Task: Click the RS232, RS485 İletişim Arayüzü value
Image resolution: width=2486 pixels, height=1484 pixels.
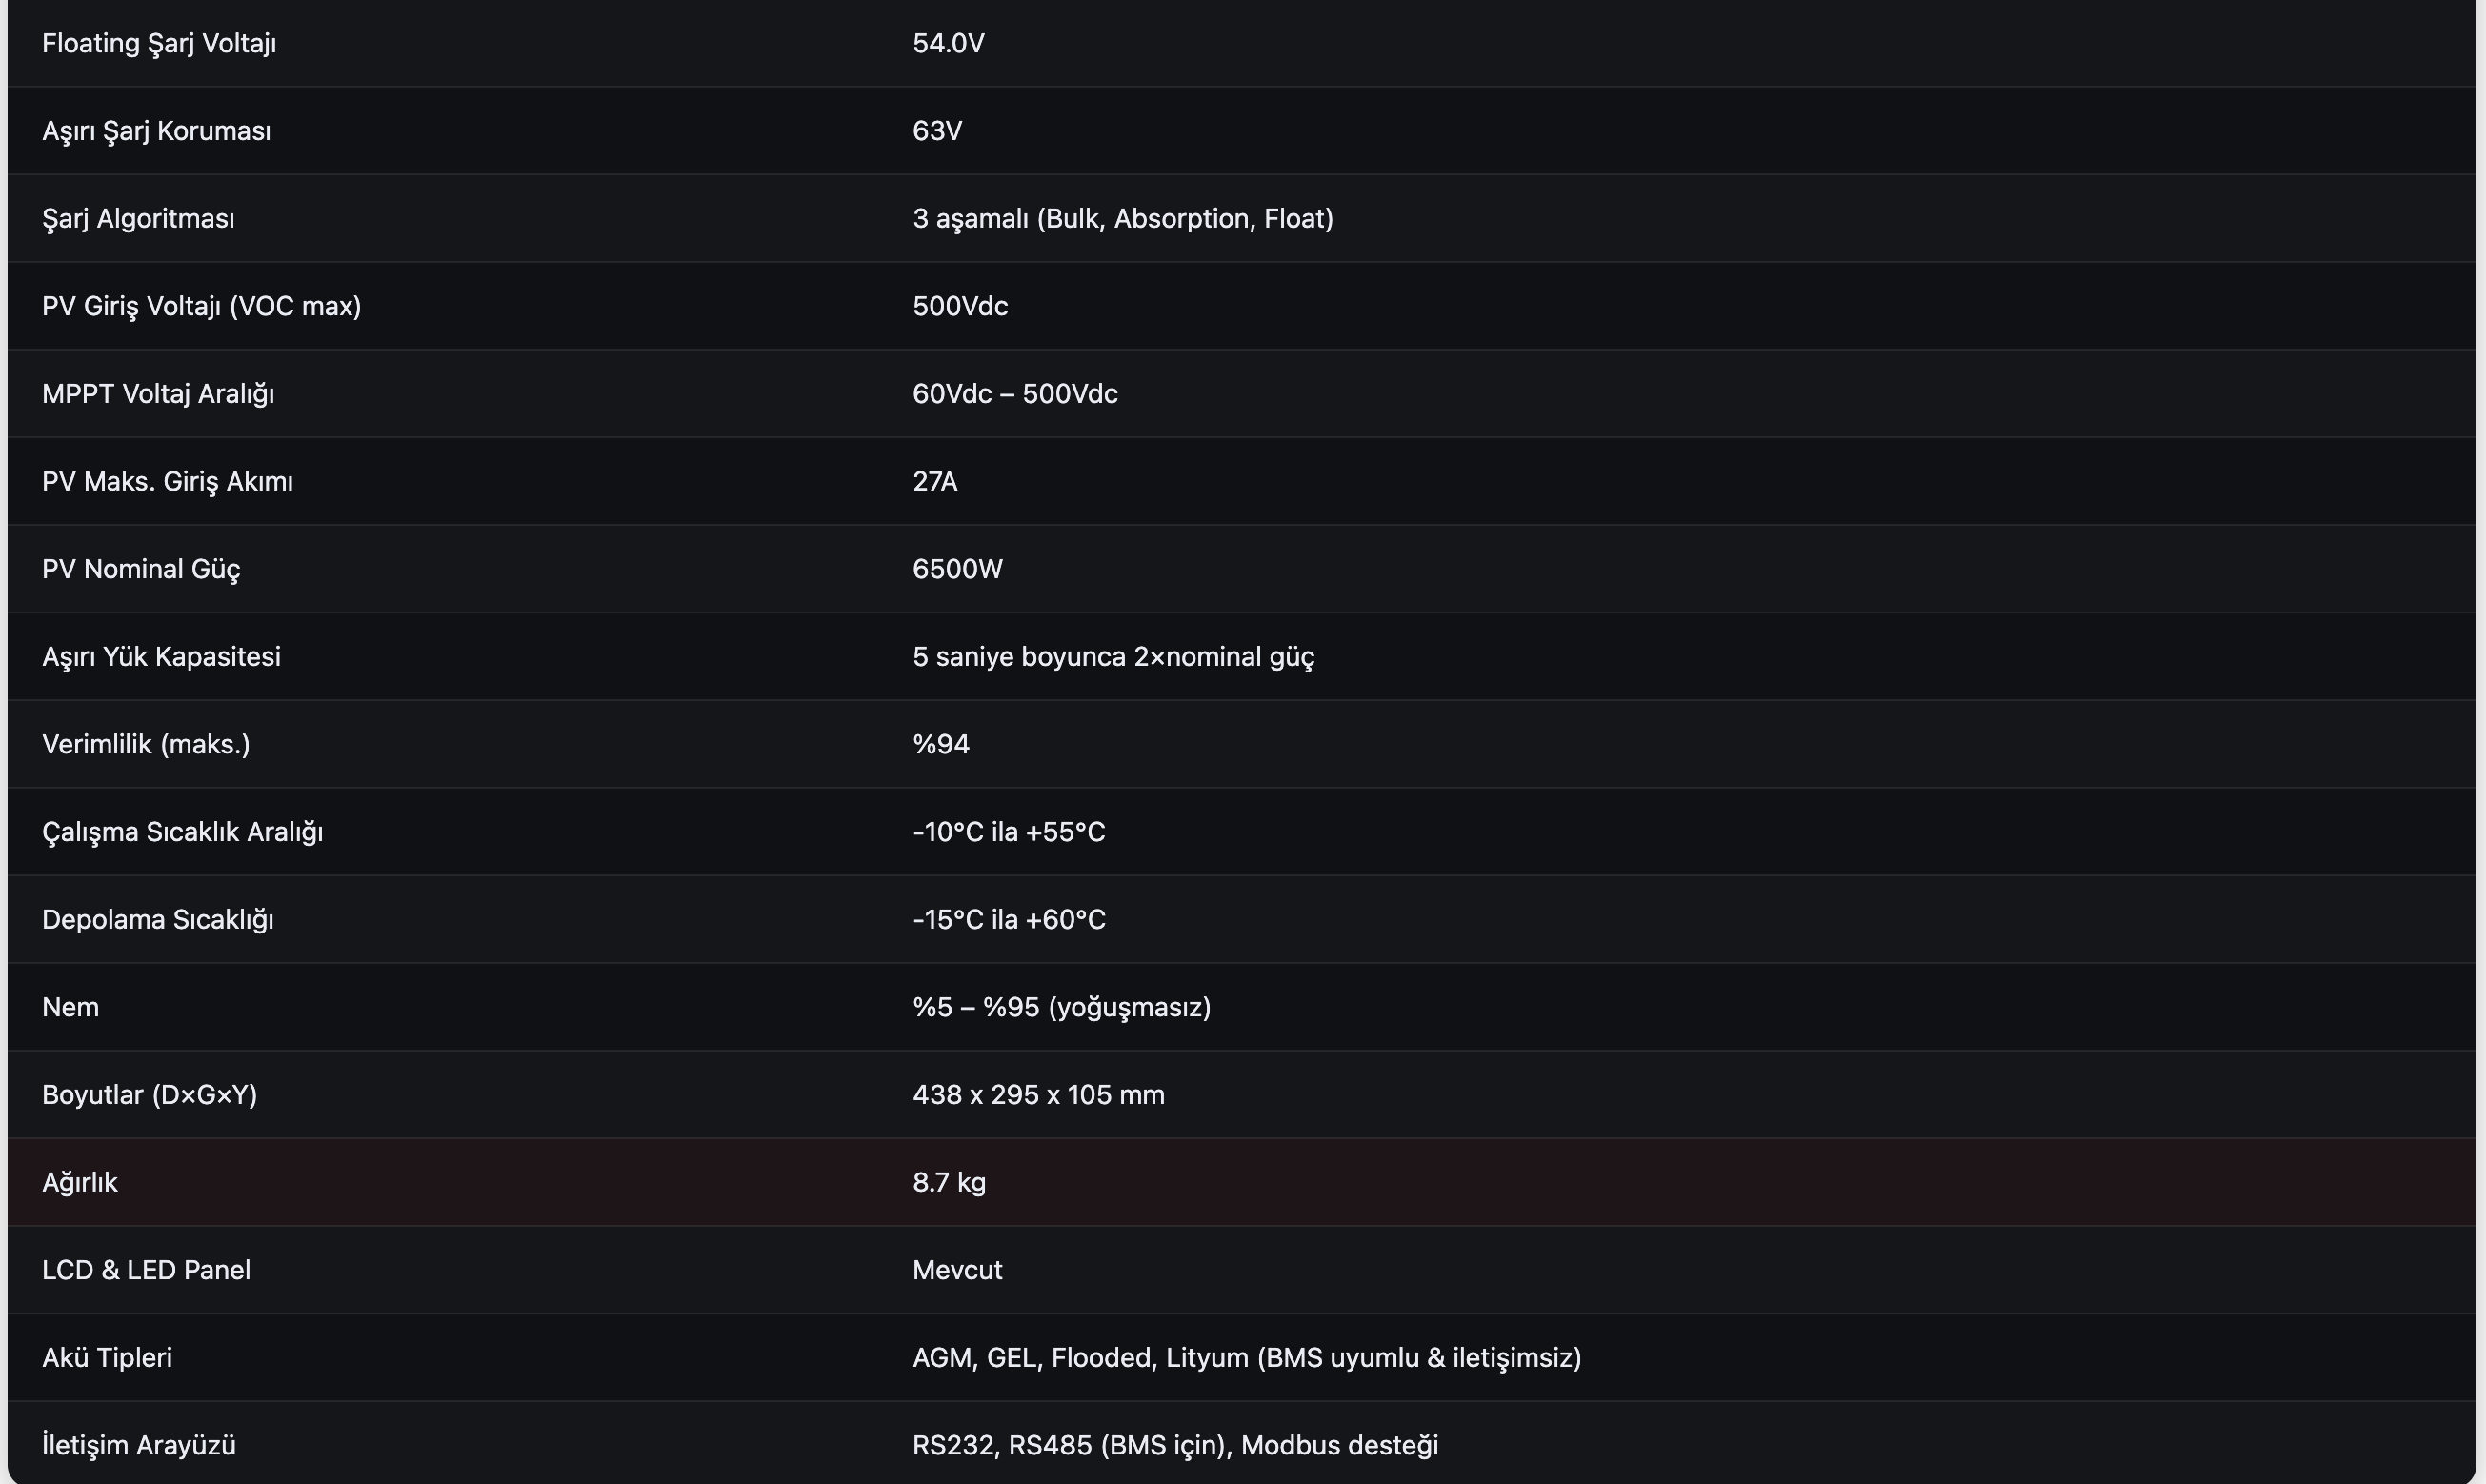Action: pyautogui.click(x=1174, y=1445)
